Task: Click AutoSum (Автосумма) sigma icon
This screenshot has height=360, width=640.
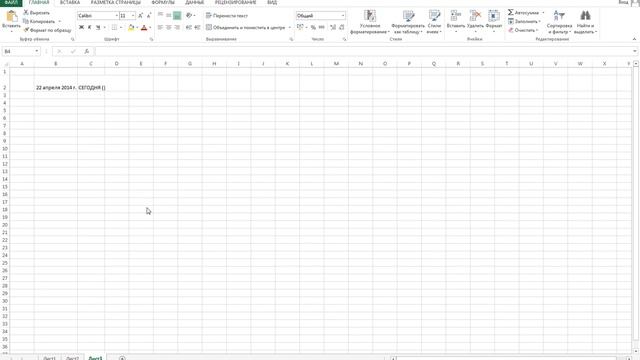Action: (511, 13)
